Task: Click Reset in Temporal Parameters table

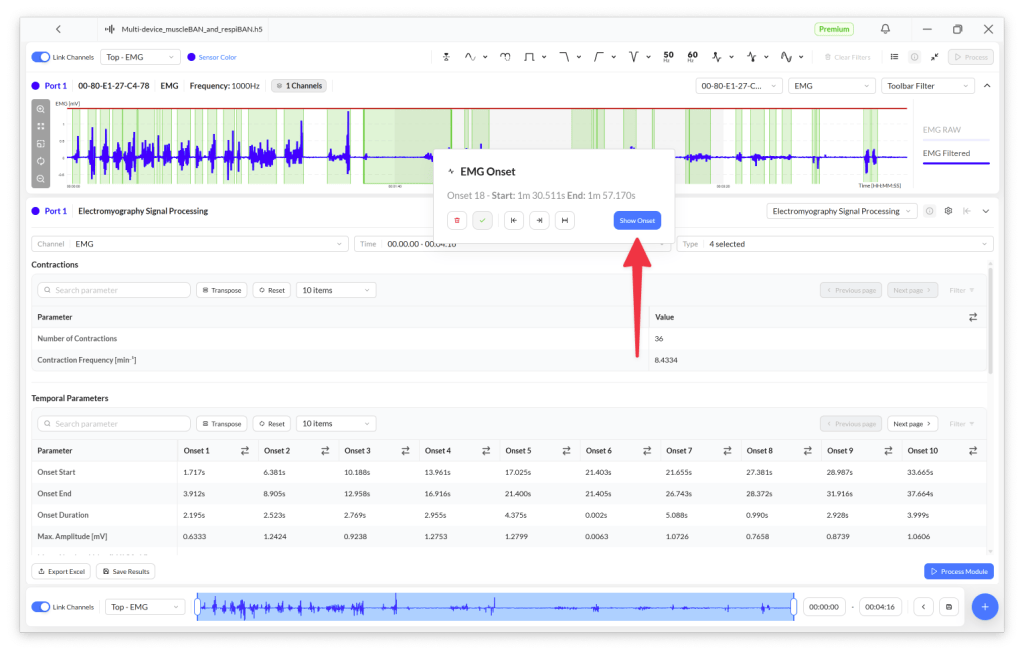Action: click(272, 424)
